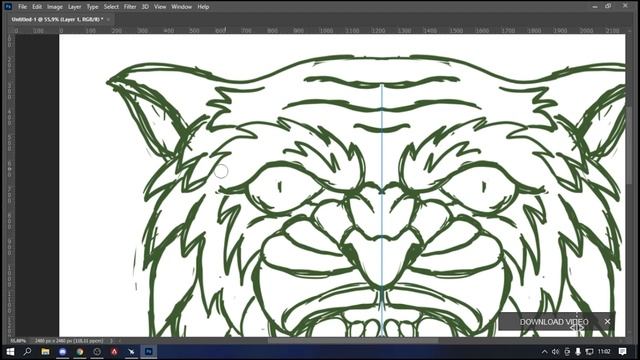Open File Explorer from taskbar
The image size is (640, 360).
pyautogui.click(x=45, y=351)
